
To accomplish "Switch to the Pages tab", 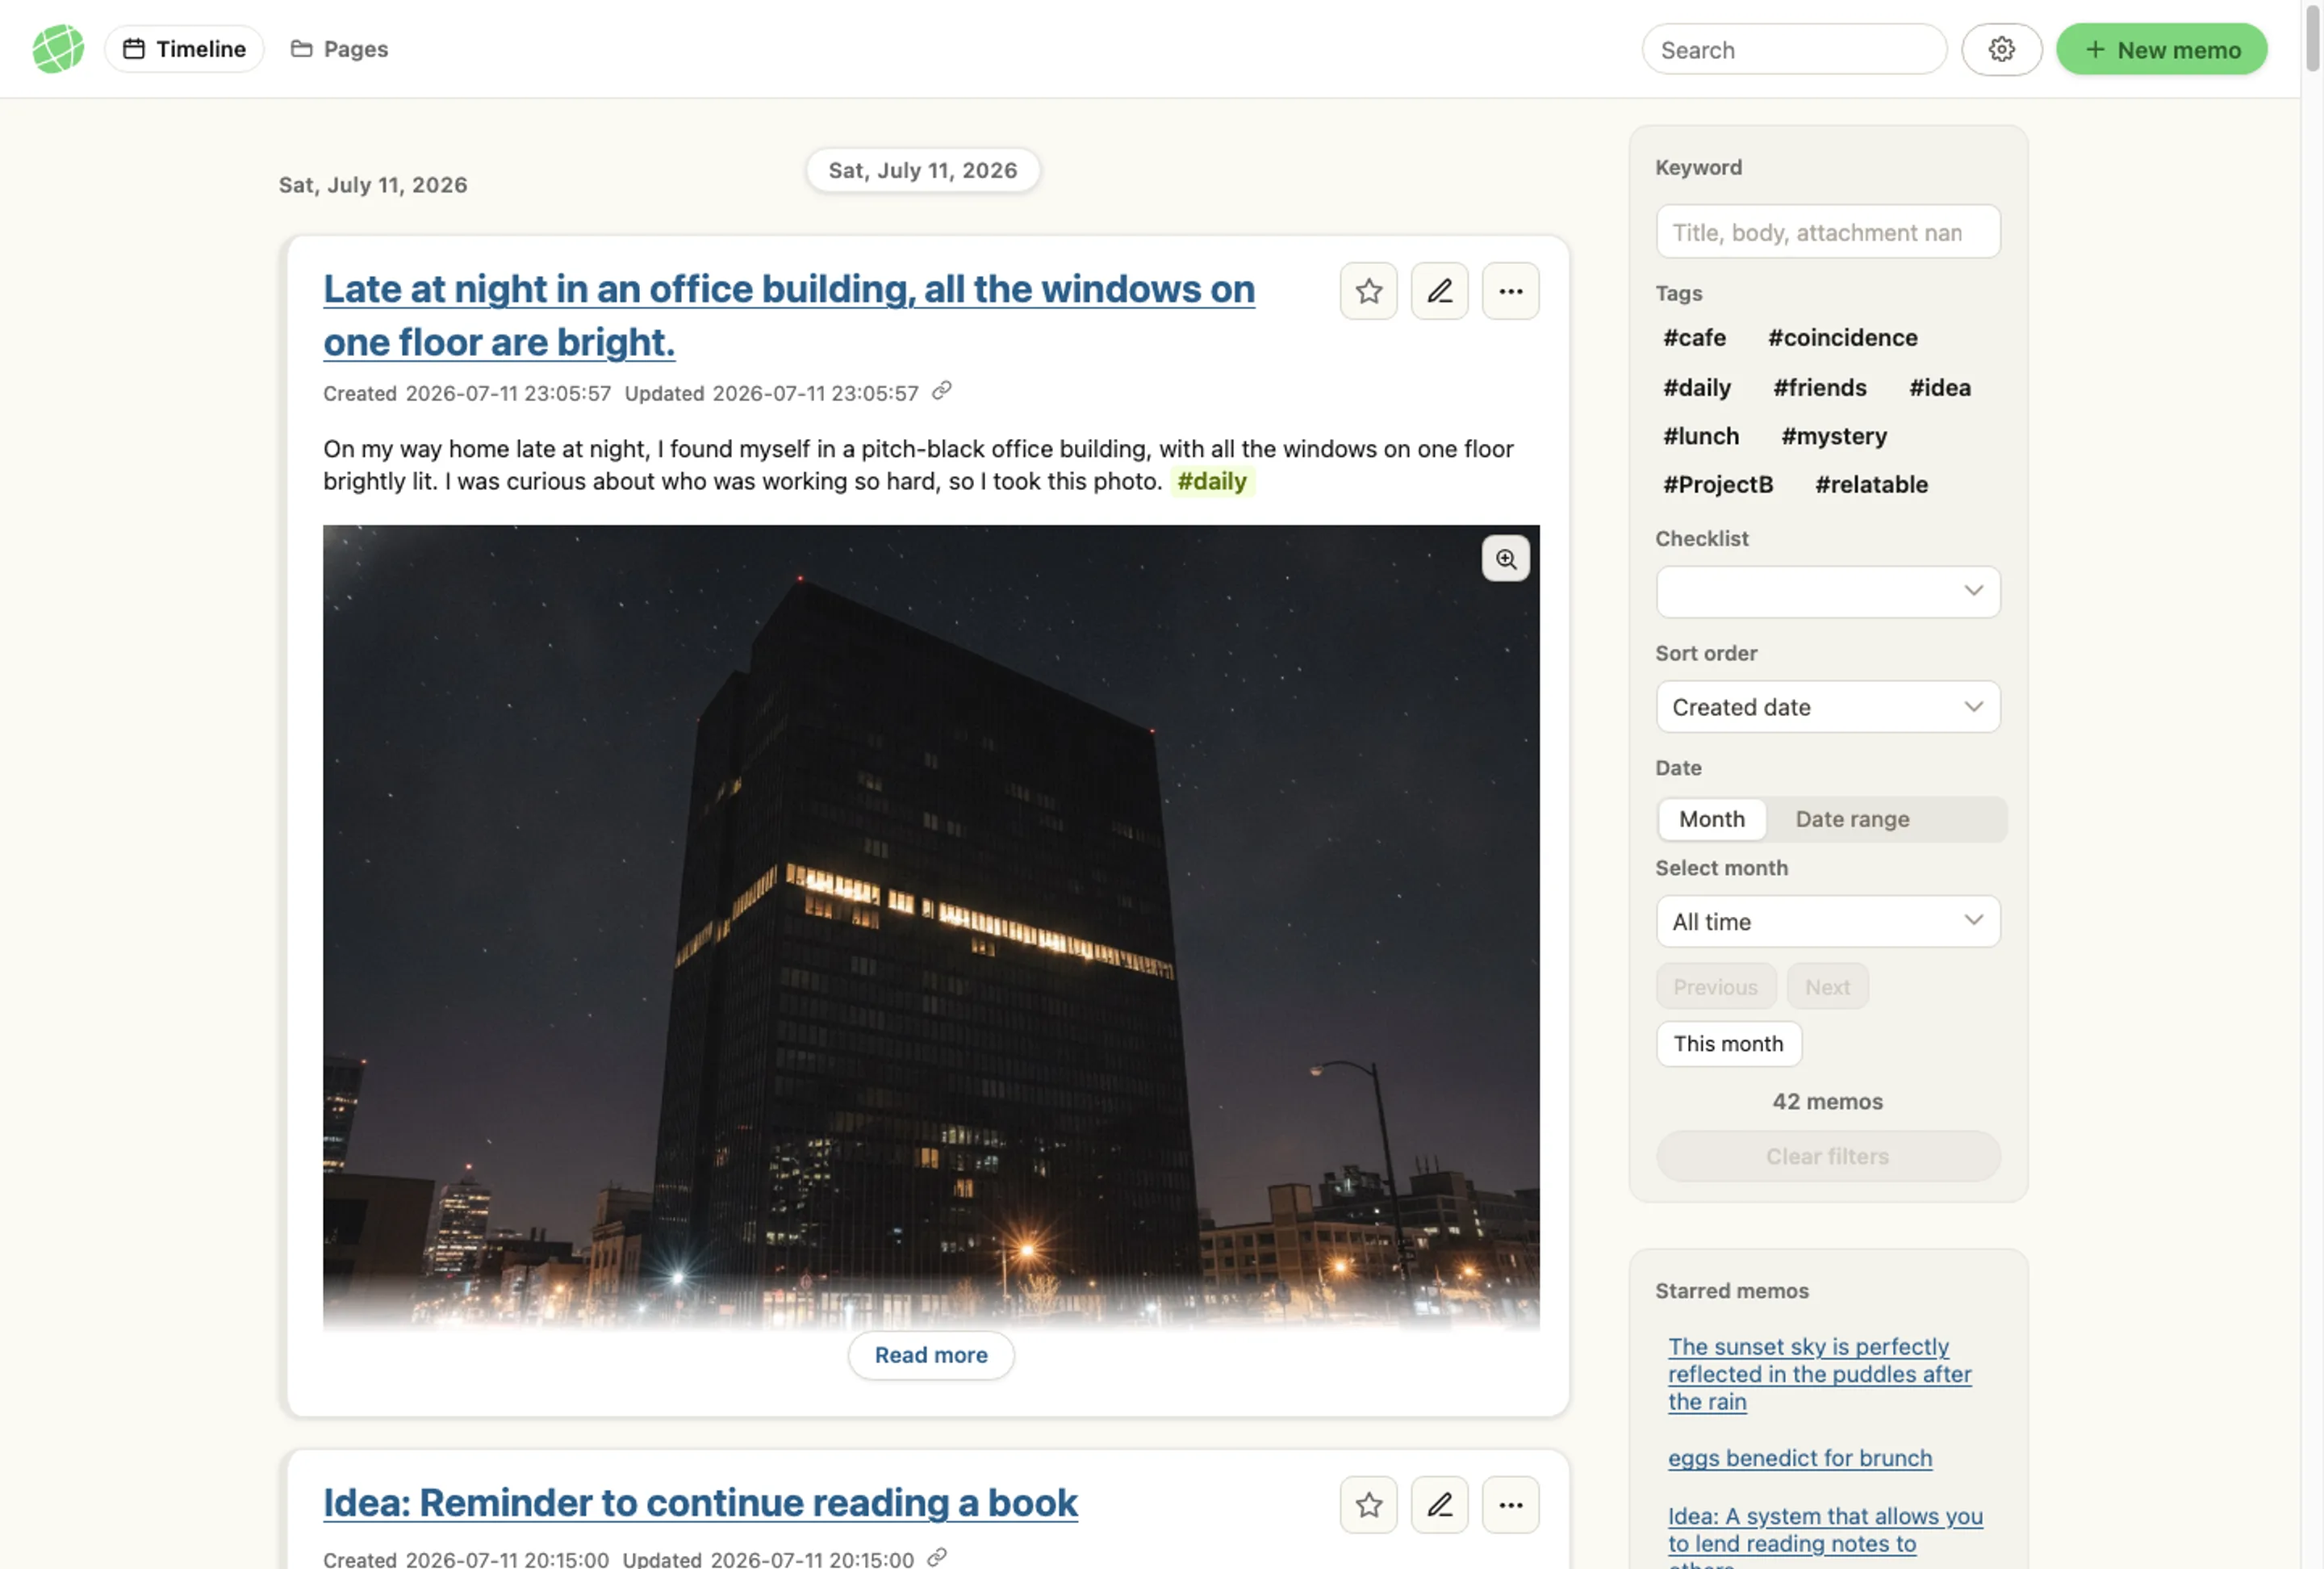I will coord(339,49).
